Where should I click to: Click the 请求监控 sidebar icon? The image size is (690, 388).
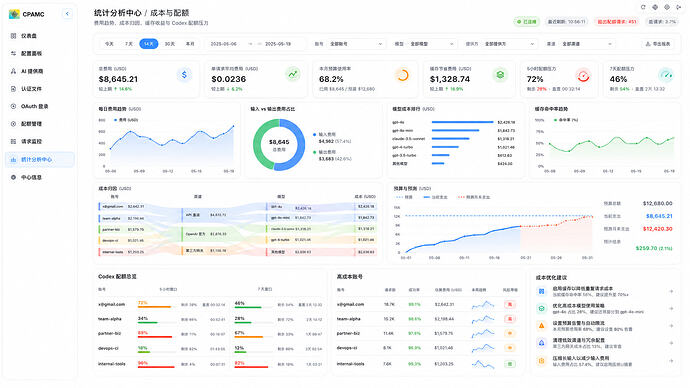pyautogui.click(x=13, y=141)
